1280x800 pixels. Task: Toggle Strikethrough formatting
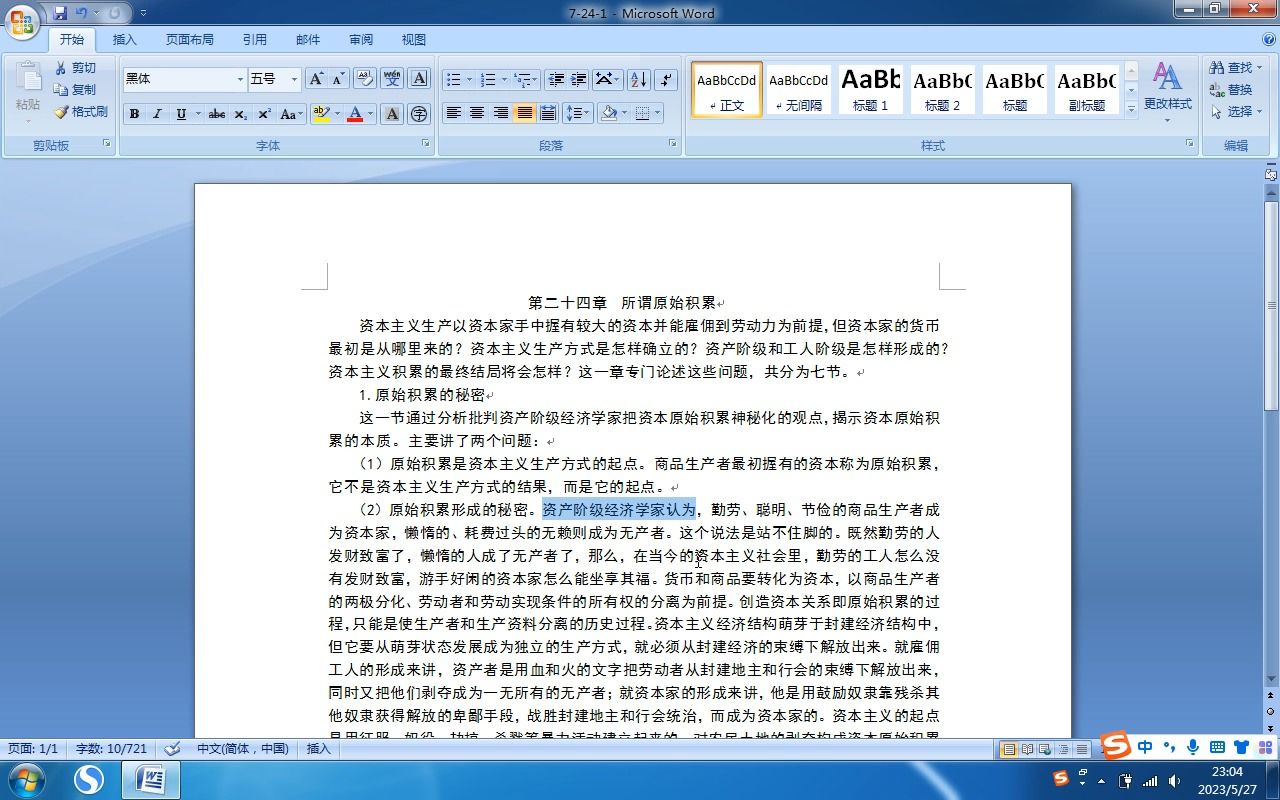click(216, 114)
